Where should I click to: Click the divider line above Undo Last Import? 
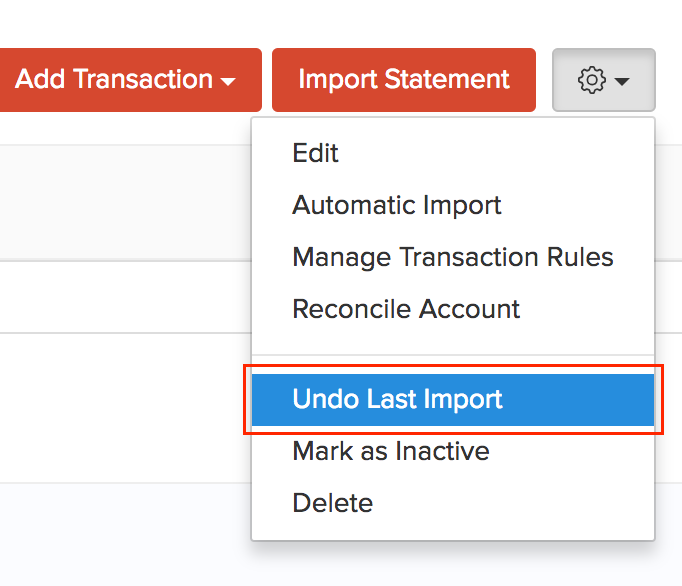452,354
